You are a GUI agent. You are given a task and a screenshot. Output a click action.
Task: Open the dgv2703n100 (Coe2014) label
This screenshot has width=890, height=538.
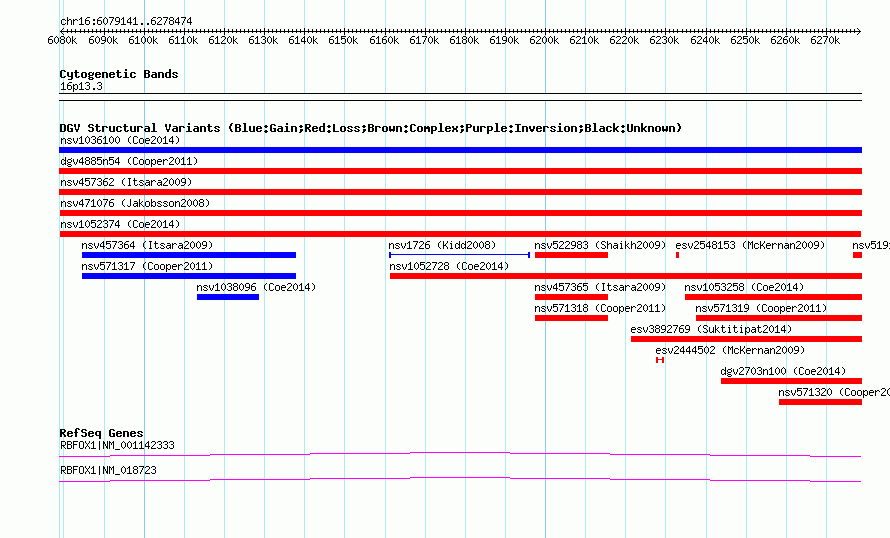783,371
